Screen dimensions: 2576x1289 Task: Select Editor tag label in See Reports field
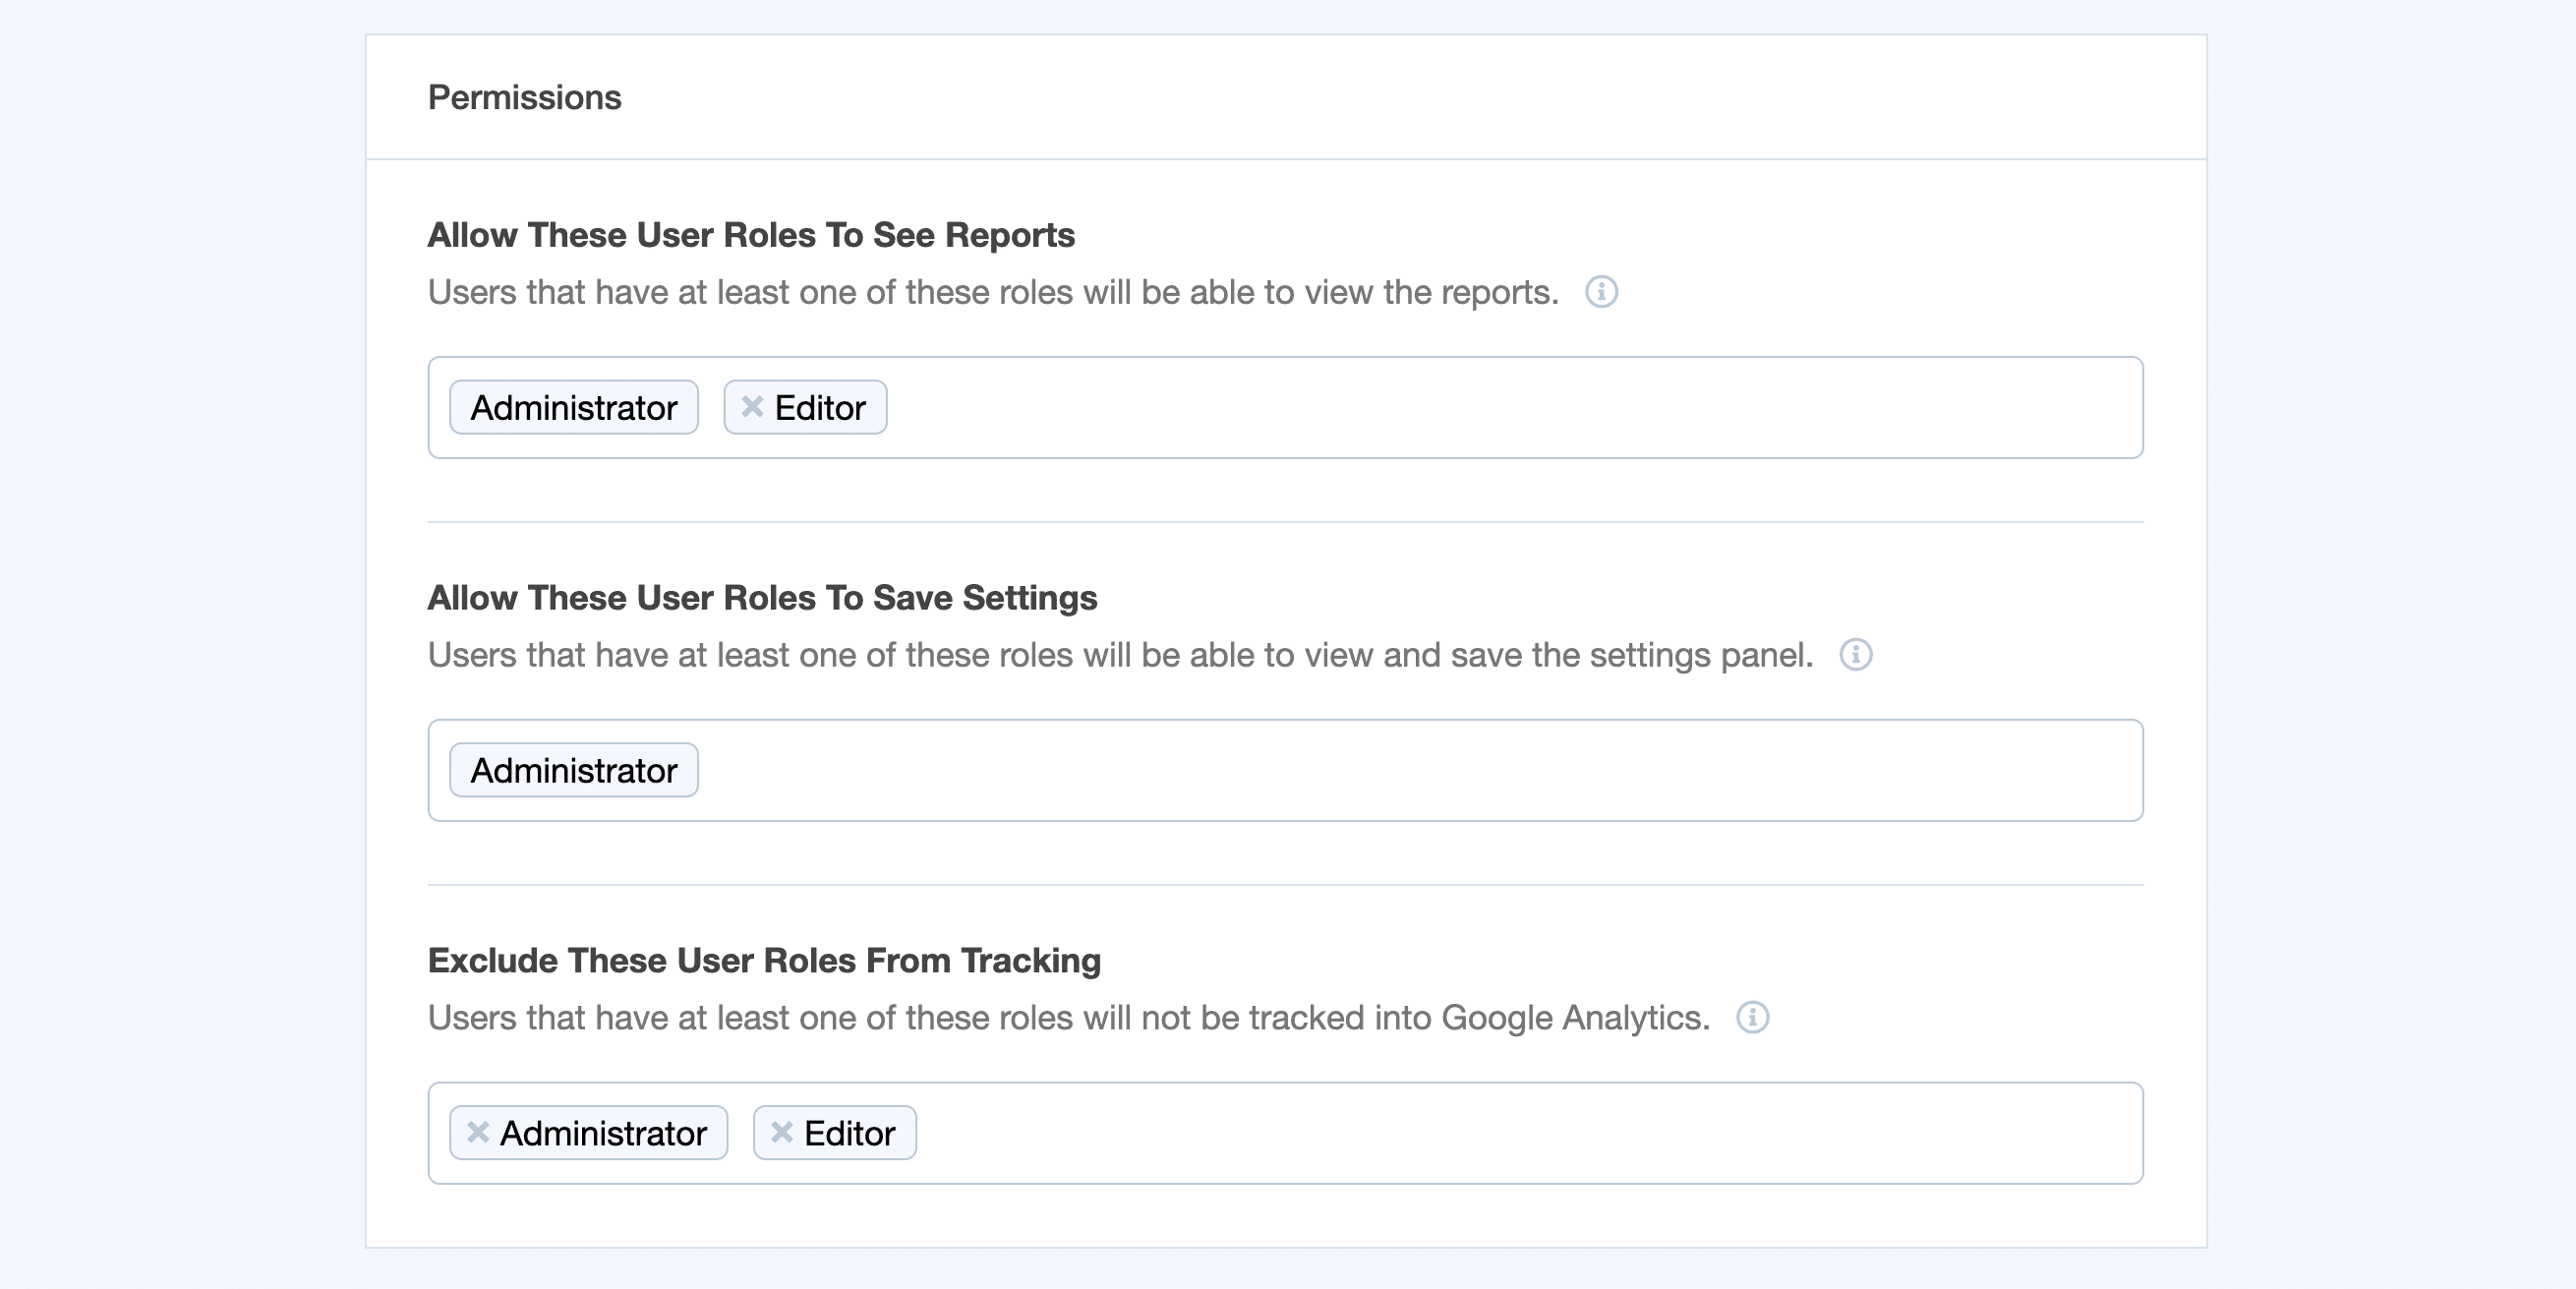click(820, 408)
